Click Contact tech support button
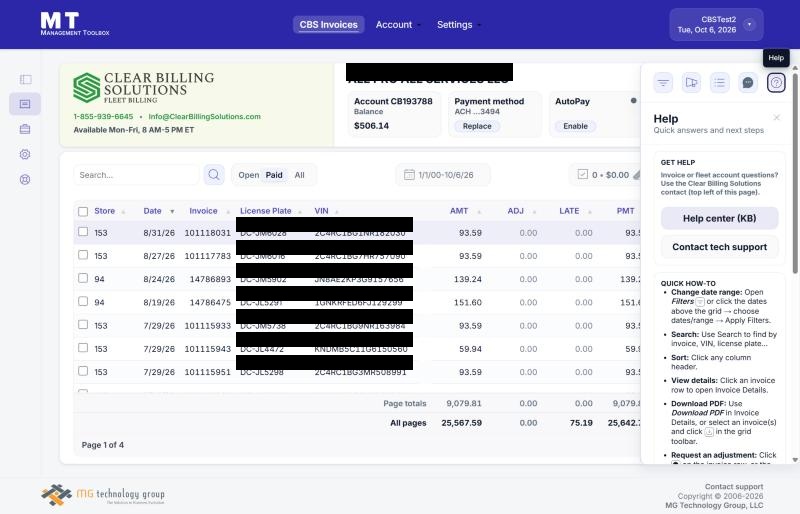Screen dimensions: 800x514 (719, 247)
